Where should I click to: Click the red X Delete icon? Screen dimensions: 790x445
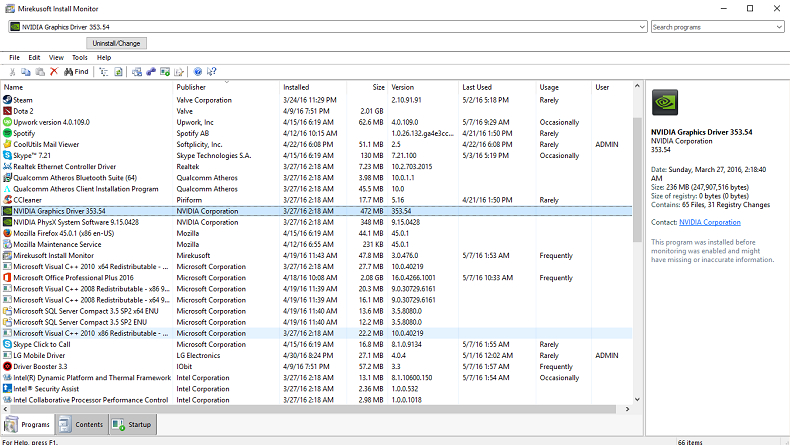(54, 72)
